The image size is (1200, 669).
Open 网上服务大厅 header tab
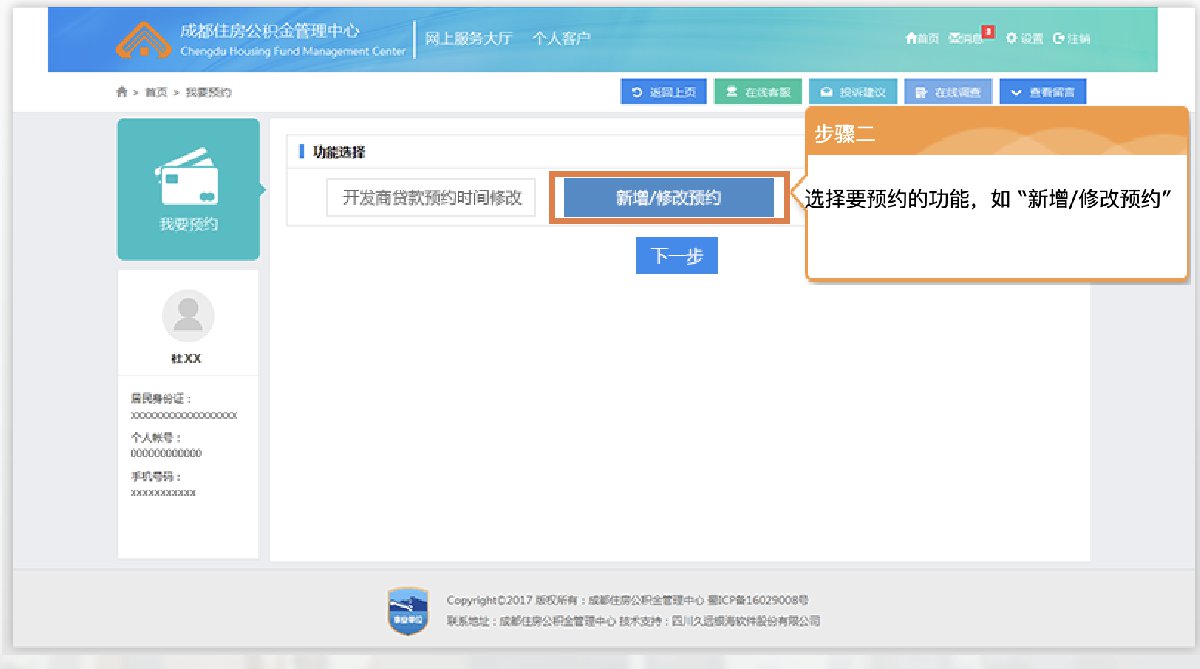[x=468, y=39]
